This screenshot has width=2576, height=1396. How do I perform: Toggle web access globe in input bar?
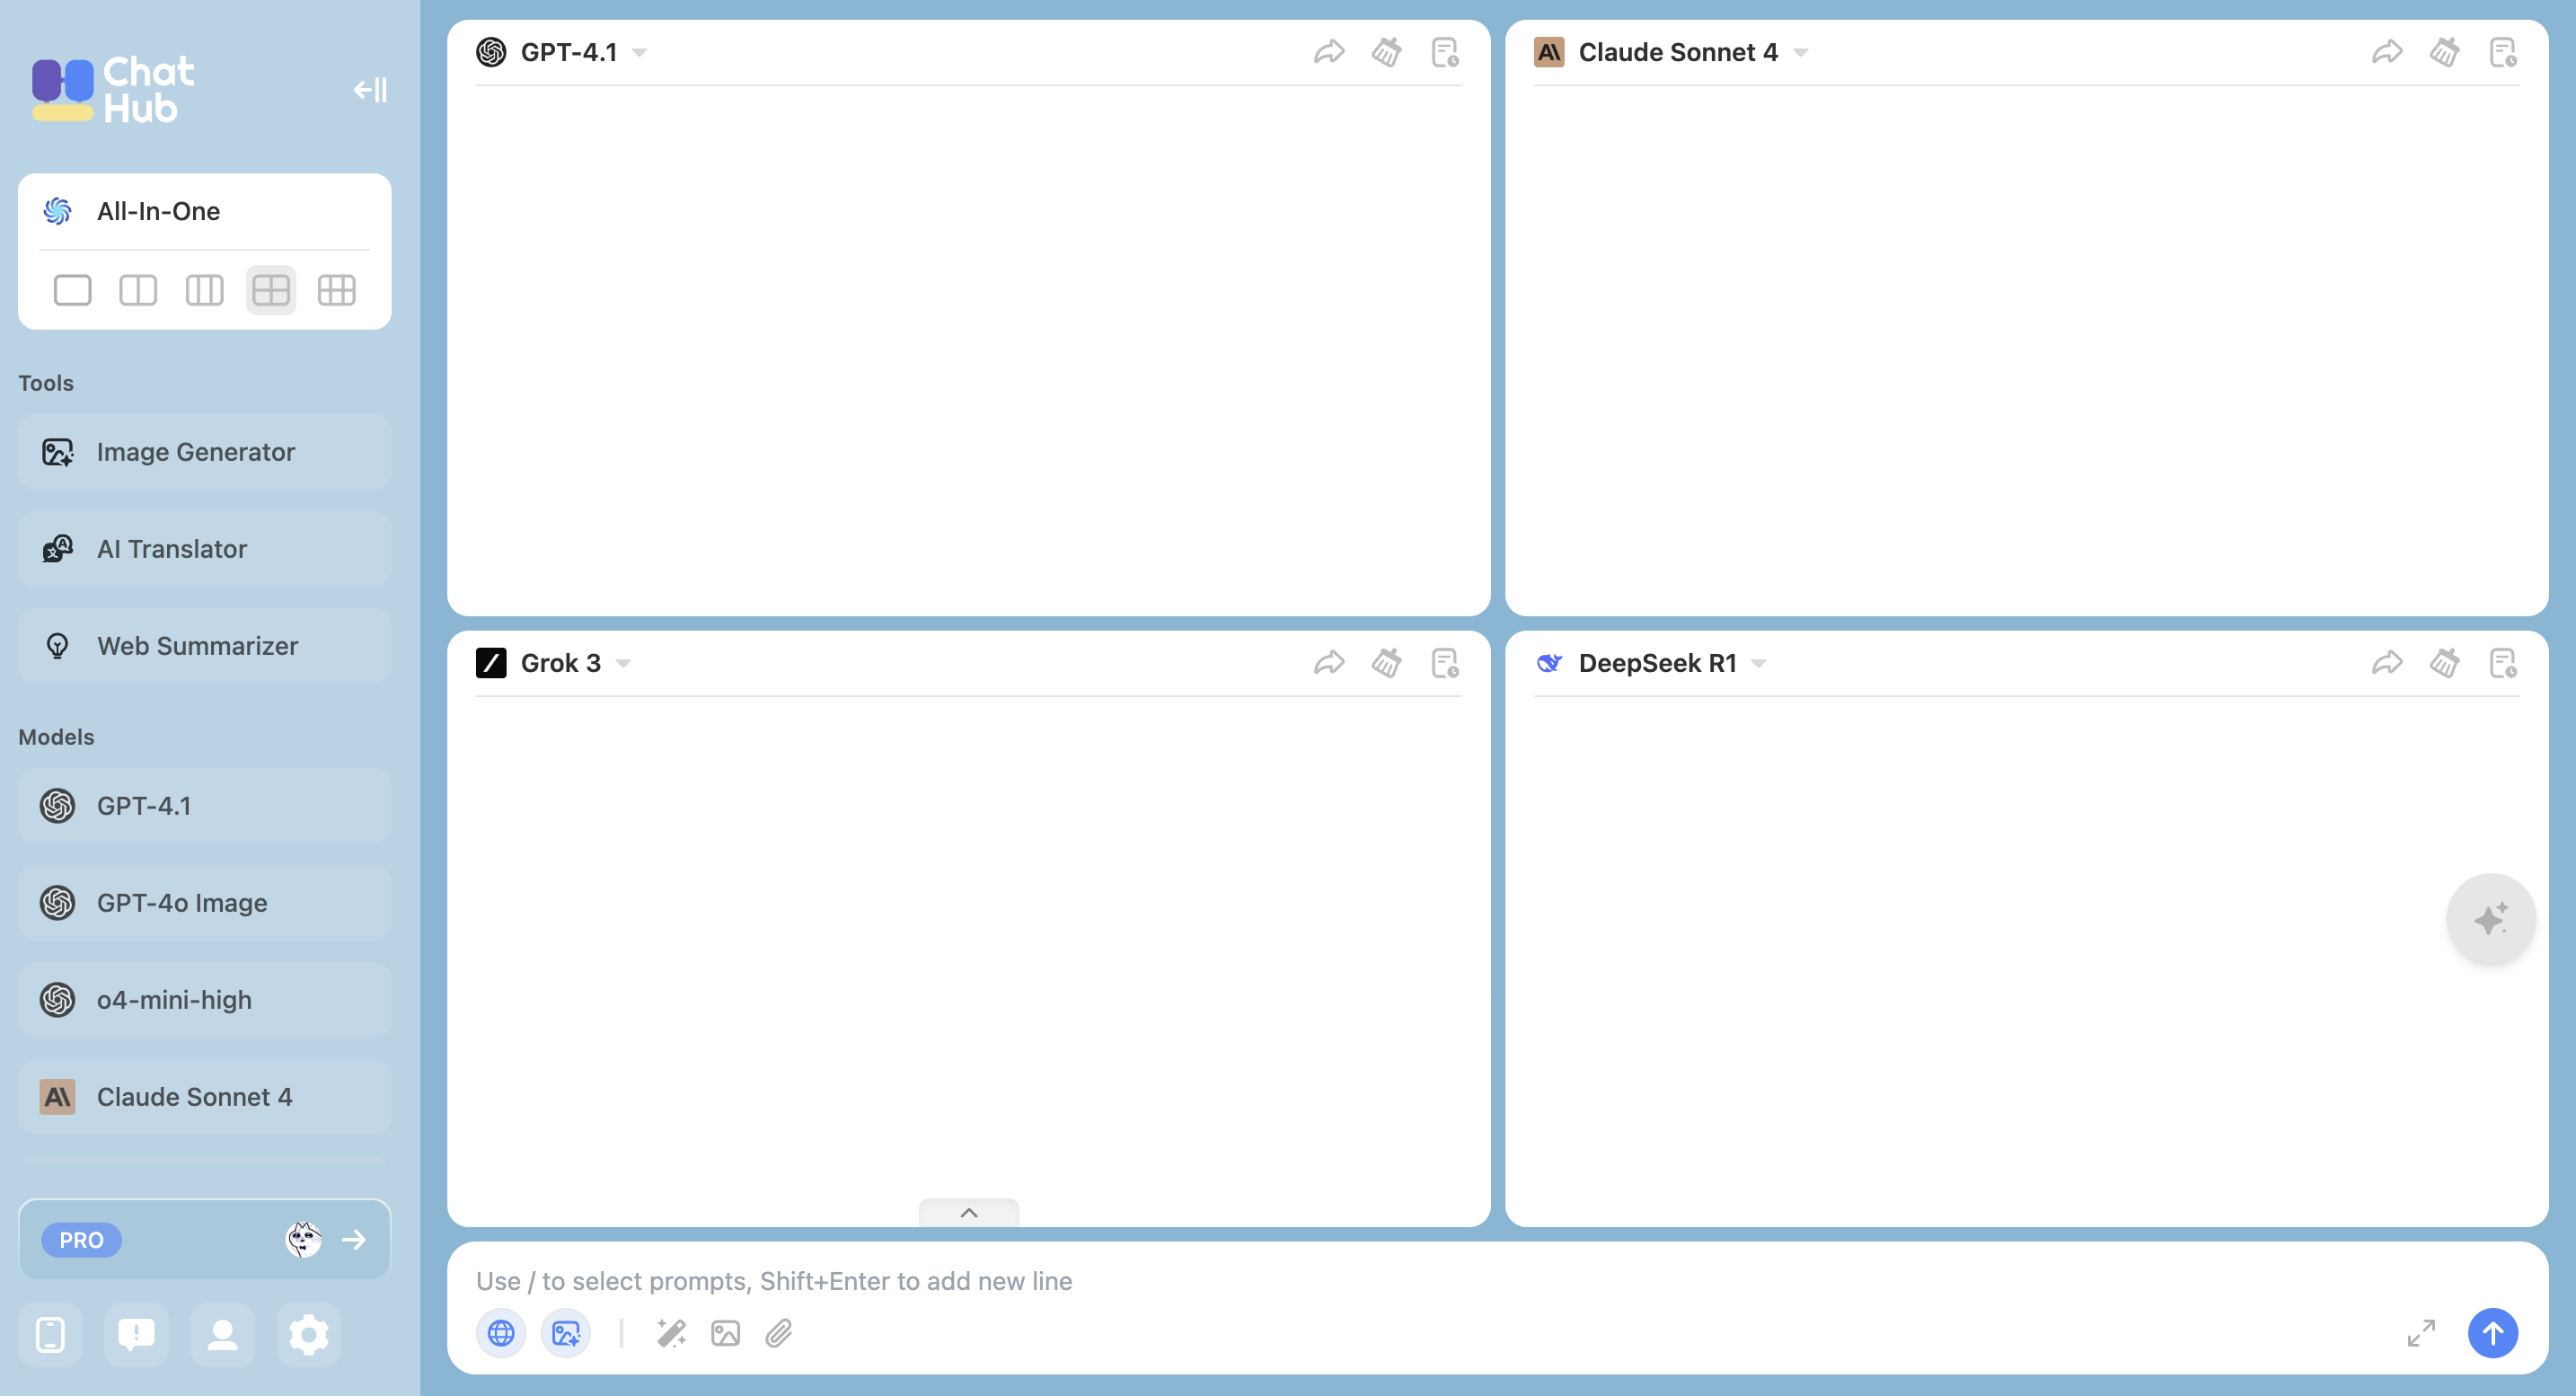[501, 1333]
